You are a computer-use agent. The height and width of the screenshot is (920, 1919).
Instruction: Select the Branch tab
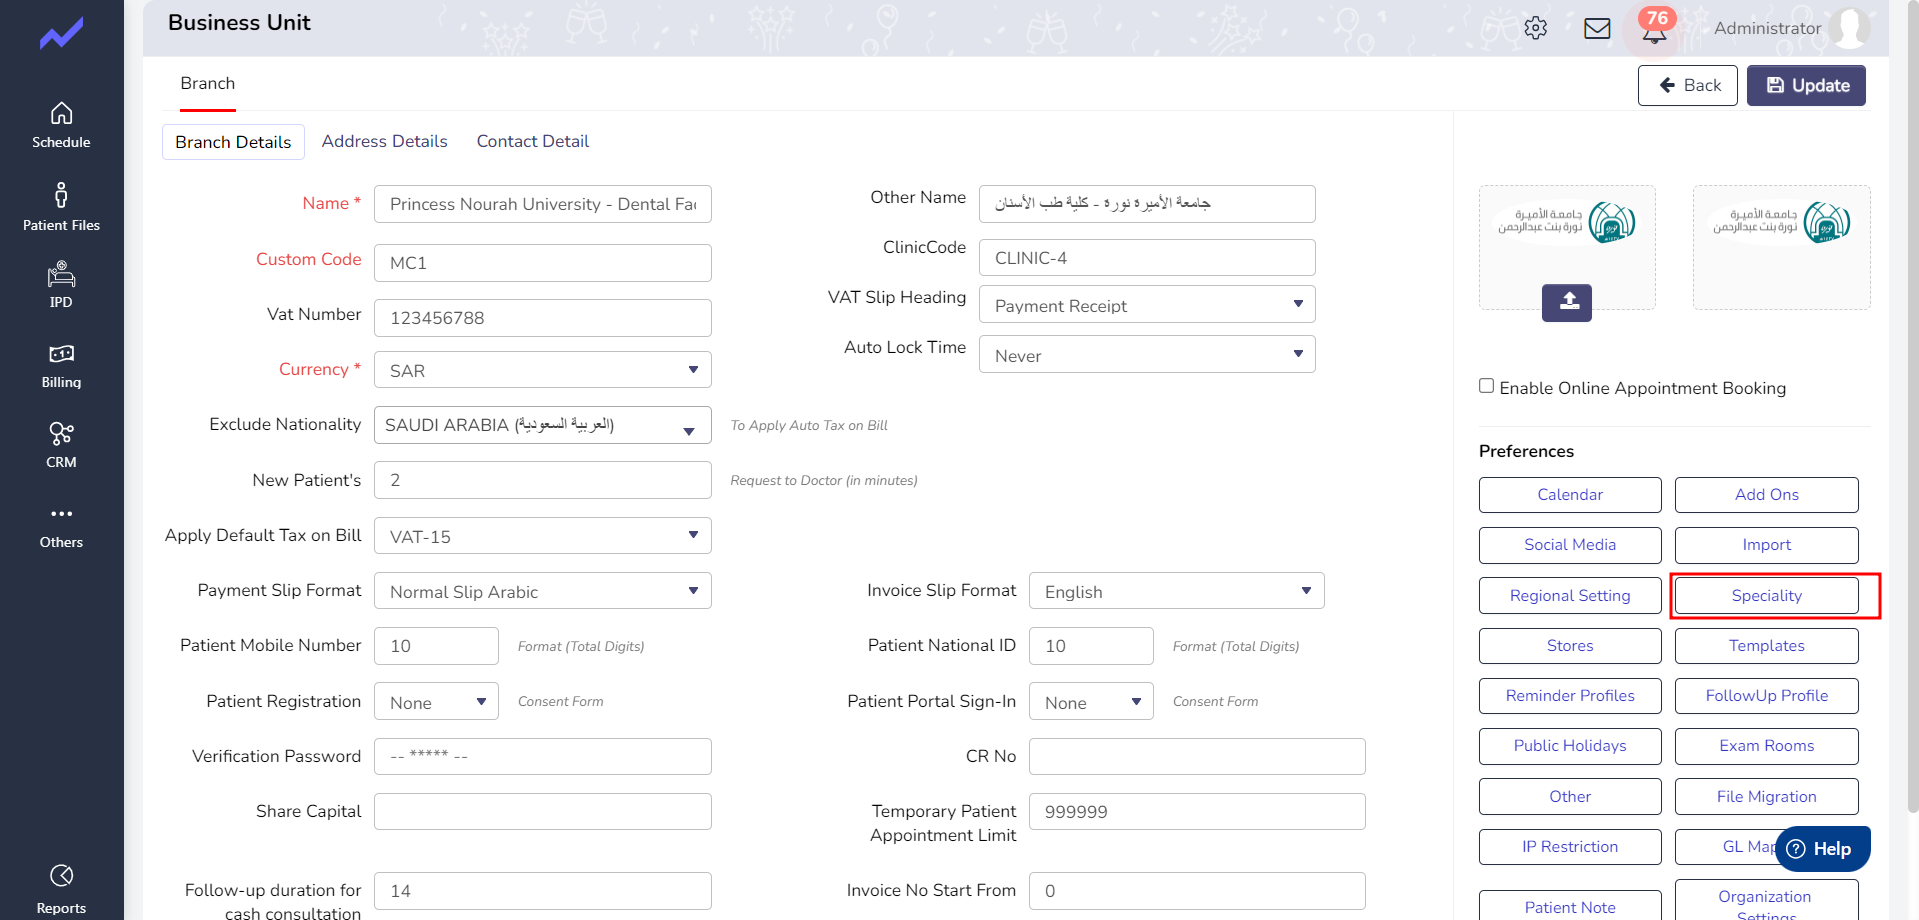208,84
